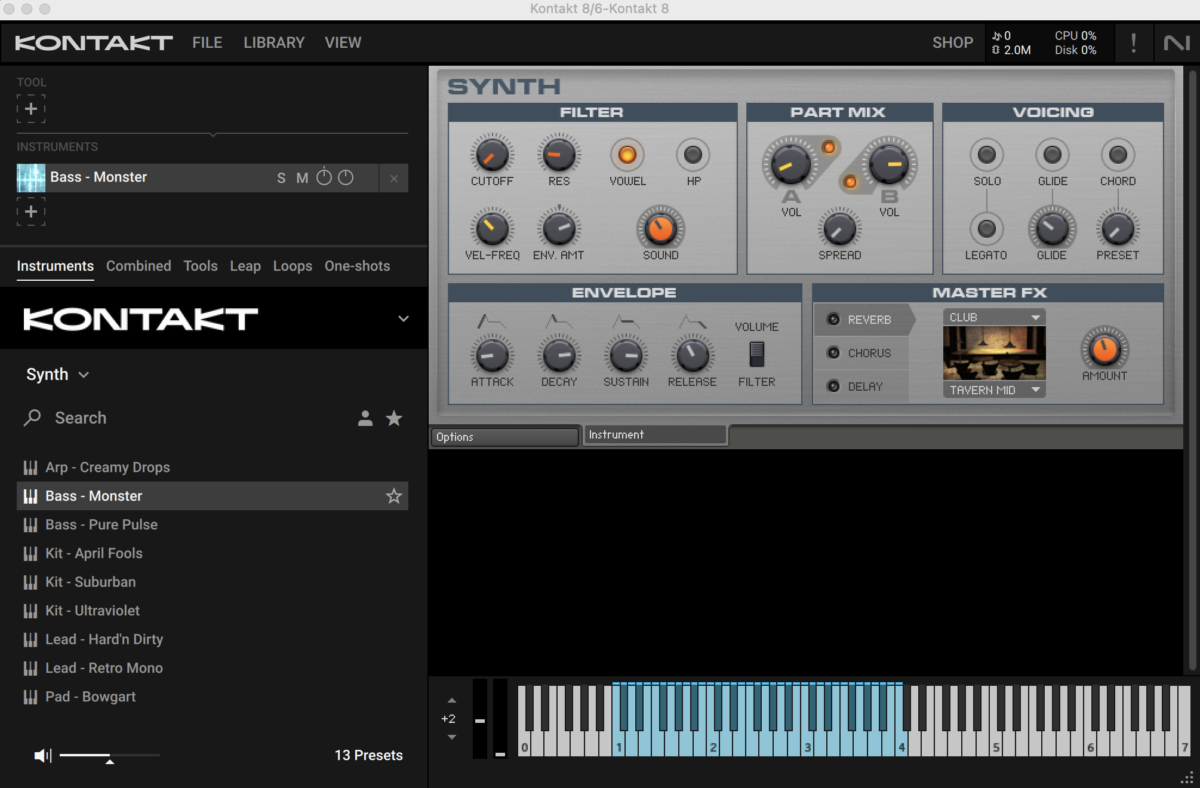
Task: Switch to the Loops tab
Action: click(292, 266)
